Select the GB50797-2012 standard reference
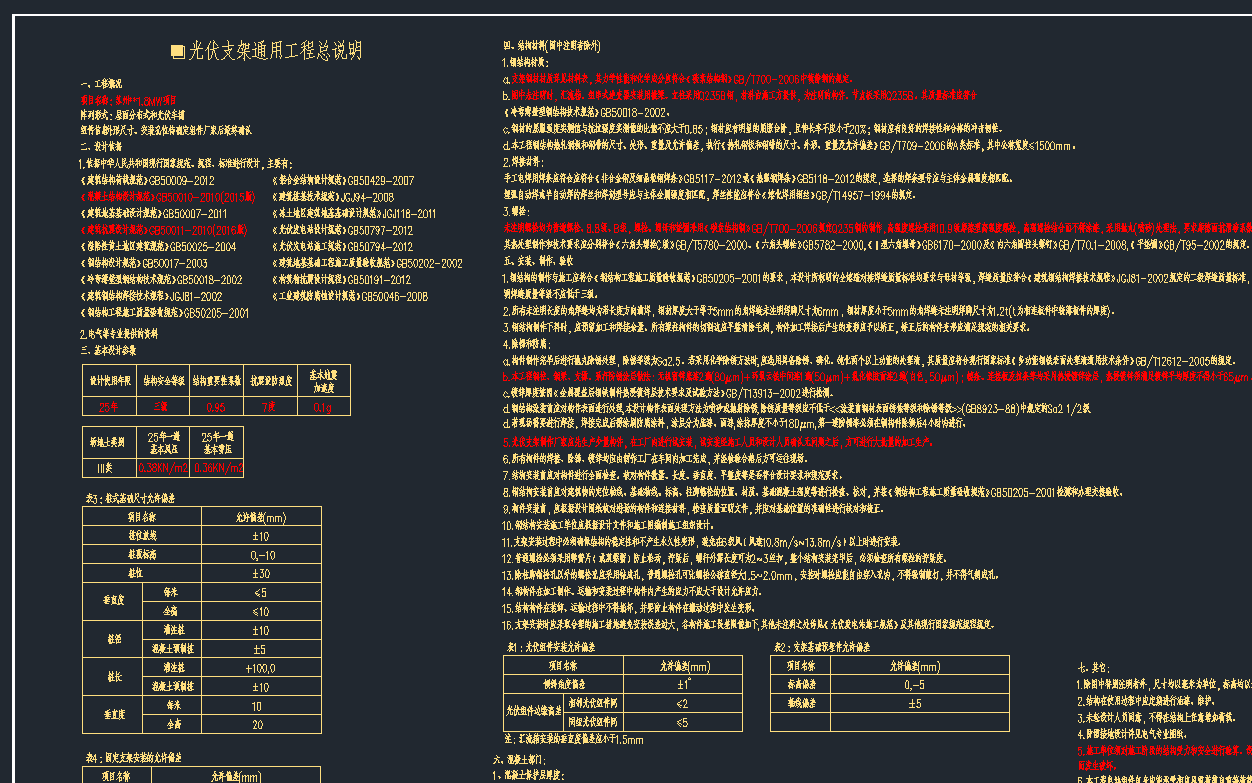 pyautogui.click(x=379, y=230)
